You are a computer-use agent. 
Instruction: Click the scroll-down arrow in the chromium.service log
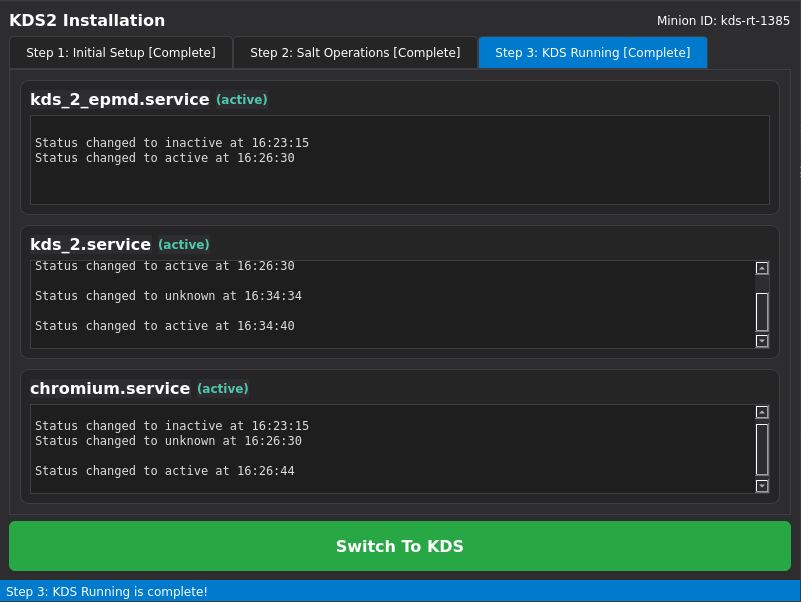tap(762, 486)
